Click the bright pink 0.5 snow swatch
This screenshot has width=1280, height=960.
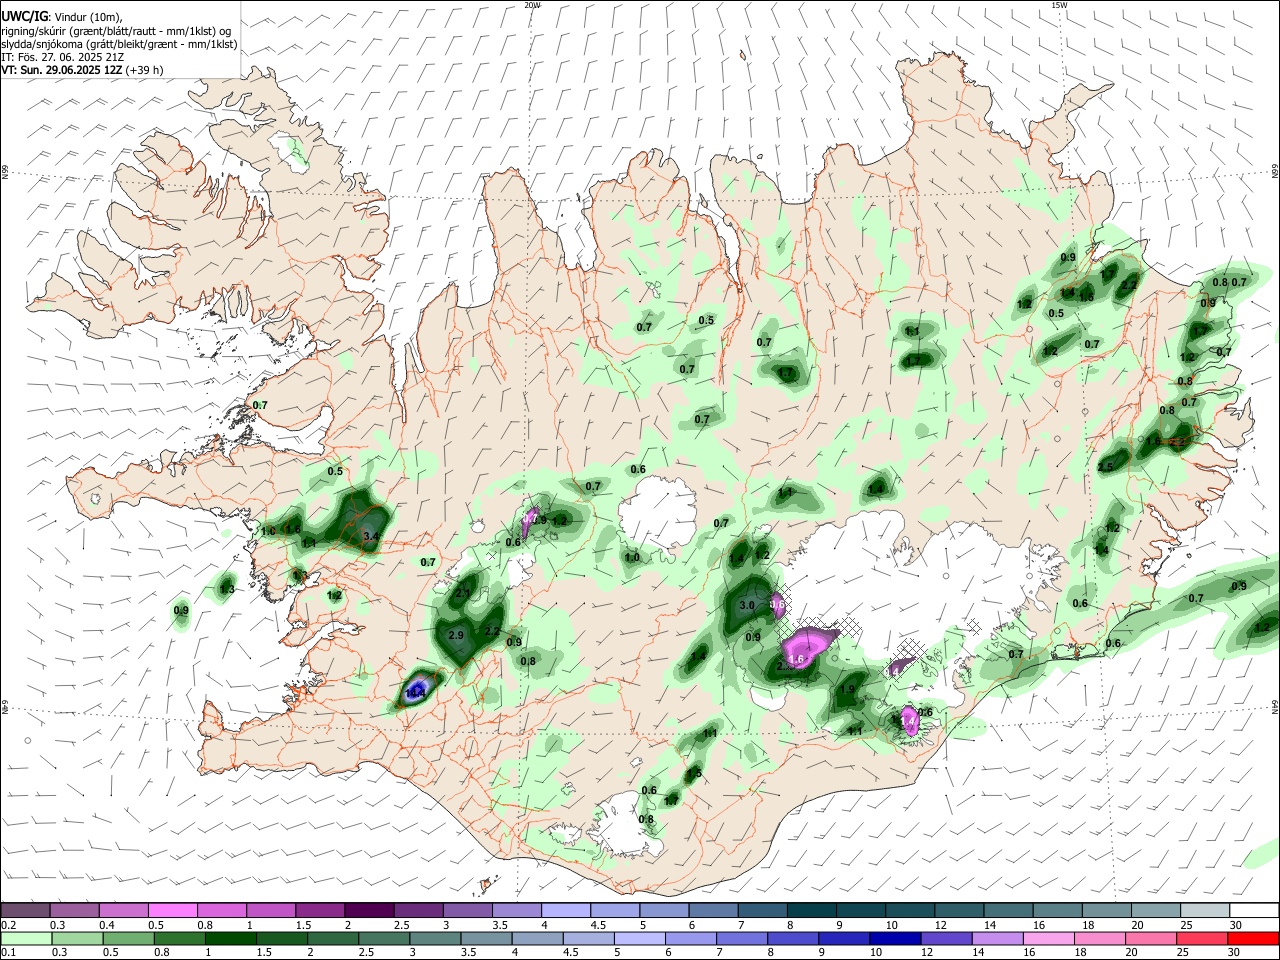pyautogui.click(x=172, y=910)
